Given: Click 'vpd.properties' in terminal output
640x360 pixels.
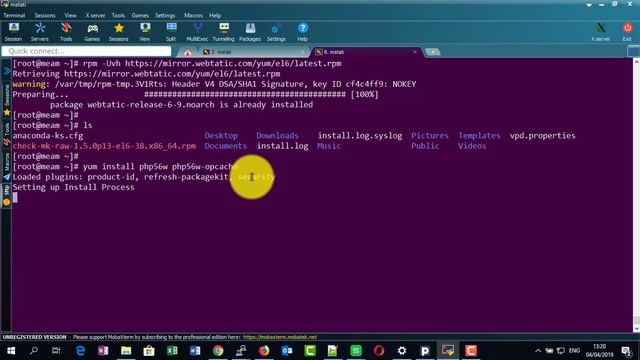Looking at the screenshot, I should coord(542,136).
